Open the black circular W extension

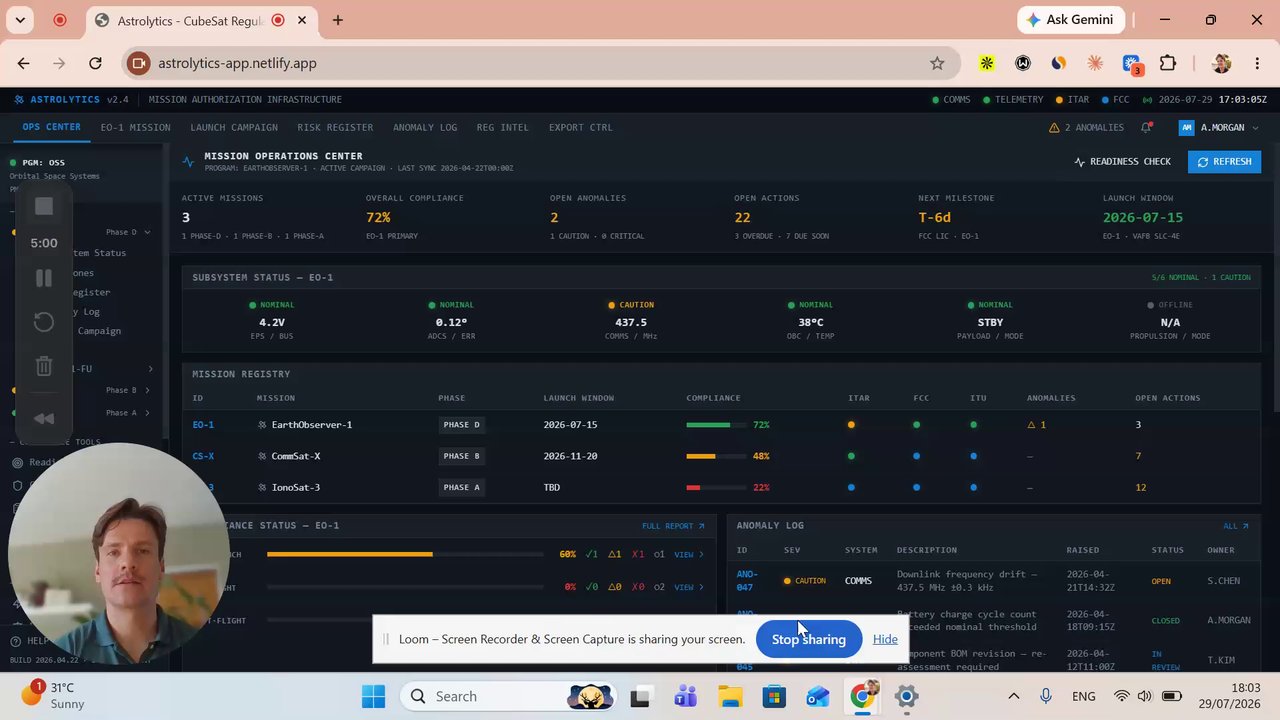click(1023, 63)
